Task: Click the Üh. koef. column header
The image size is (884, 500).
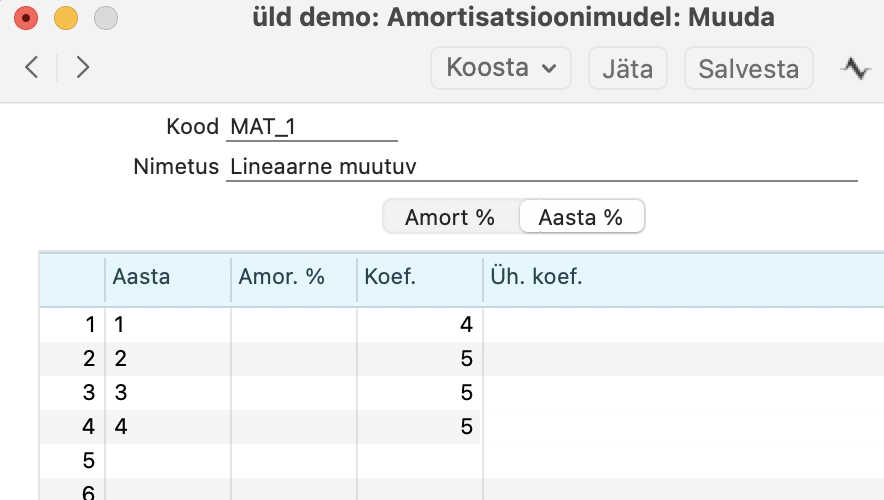Action: click(x=683, y=278)
